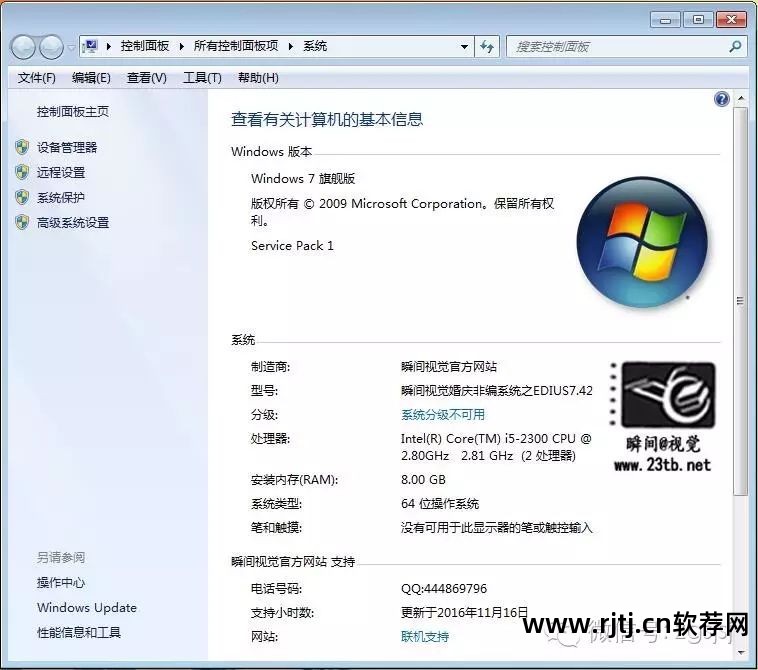
Task: Open 远程设置 link
Action: [61, 173]
